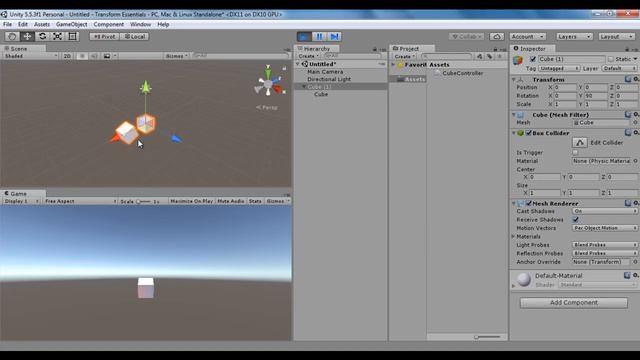Open the Scene Gizmos dropdown

pos(177,56)
